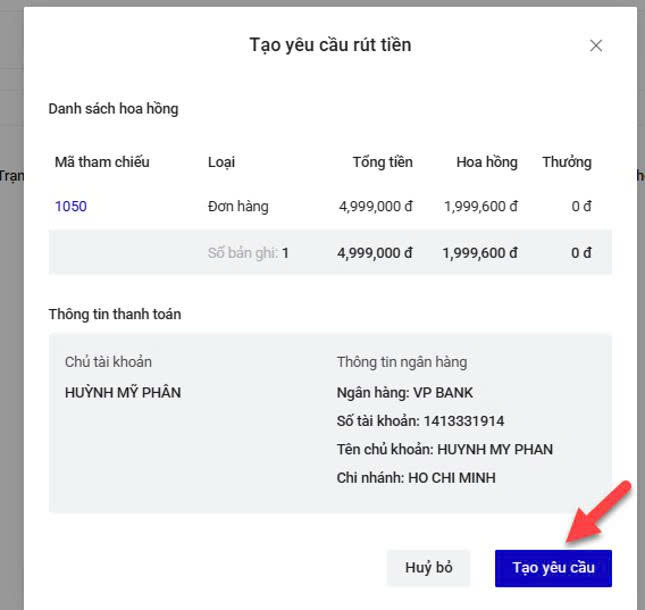Select the Số bản ghi: 1 summary
Viewport: 645px width, 610px height.
pos(248,253)
